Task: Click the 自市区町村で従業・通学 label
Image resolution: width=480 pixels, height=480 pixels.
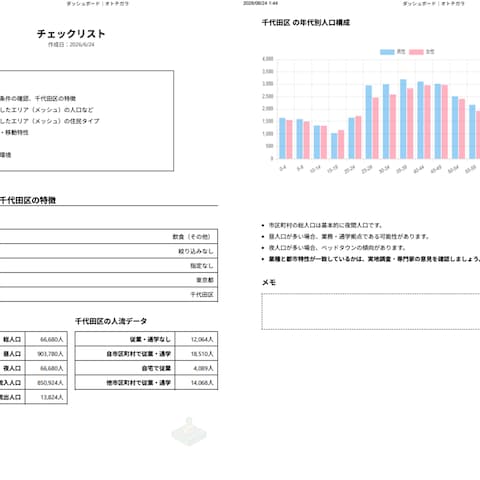Action: click(139, 354)
